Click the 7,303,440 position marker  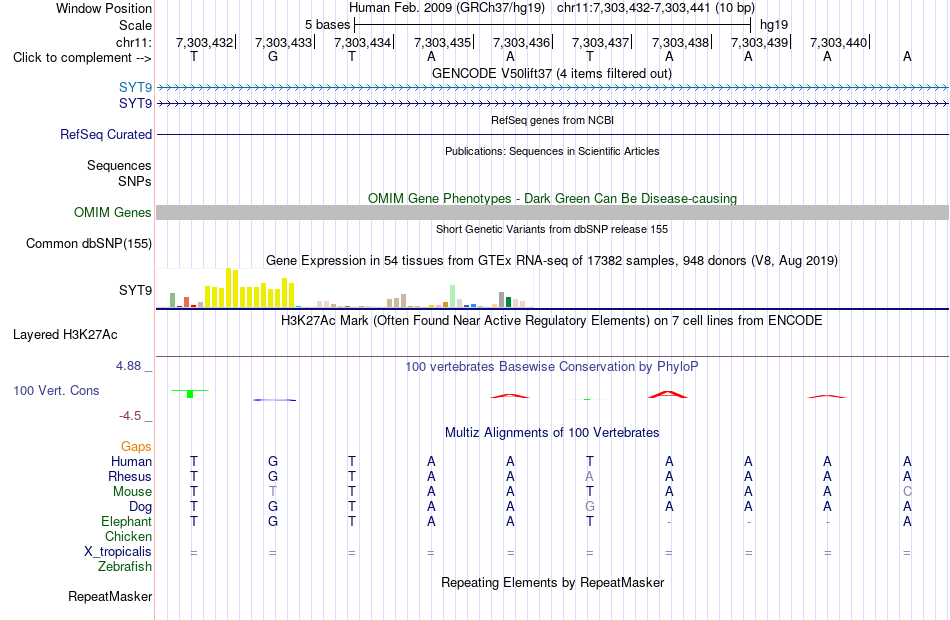tap(839, 42)
